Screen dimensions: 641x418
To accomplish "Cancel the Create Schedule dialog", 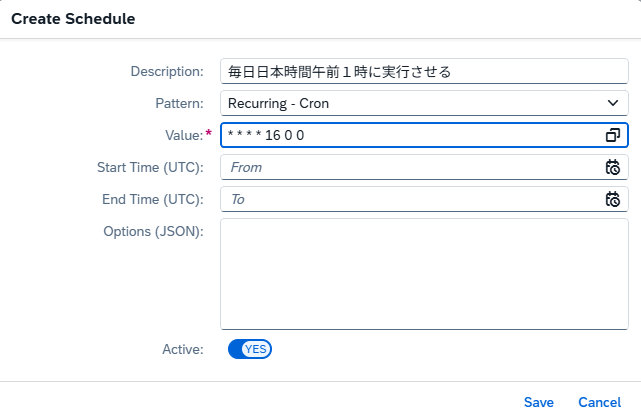I will pyautogui.click(x=599, y=402).
